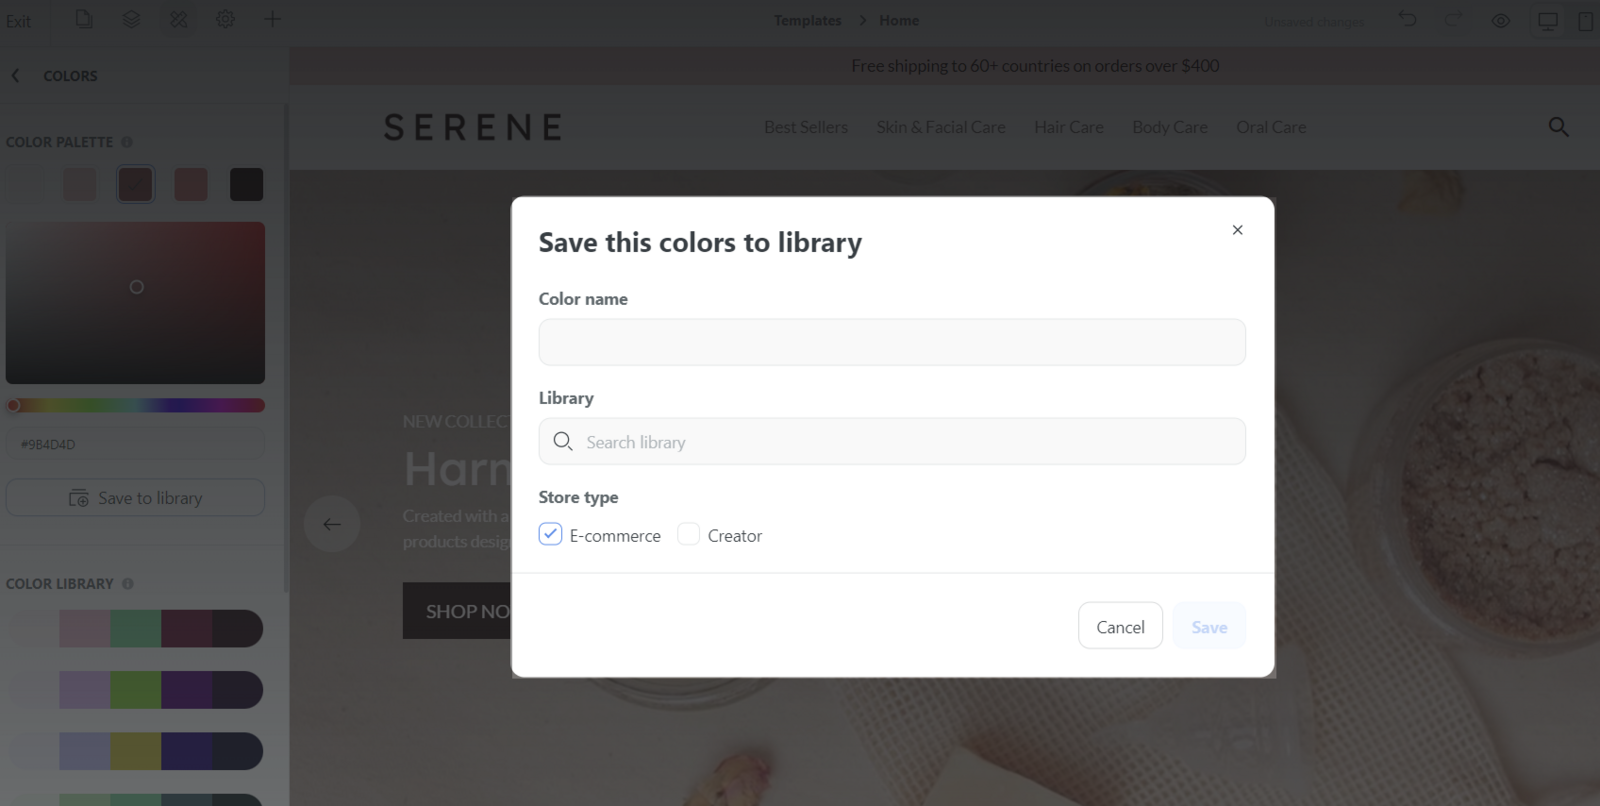Click the redo arrow icon

tap(1454, 19)
